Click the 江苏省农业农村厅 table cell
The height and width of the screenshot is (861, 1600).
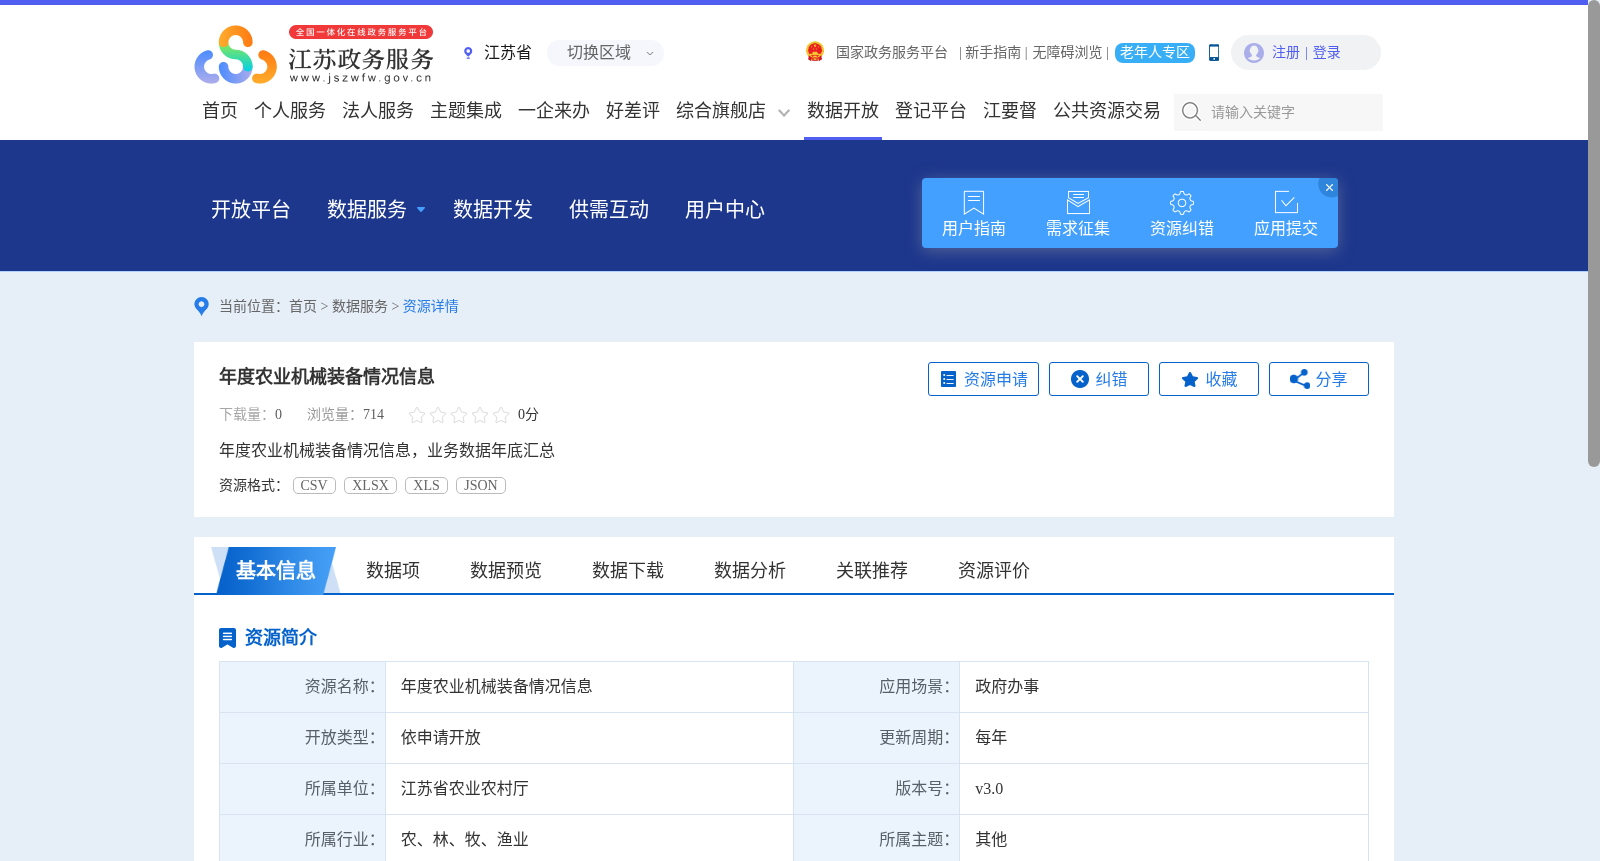coord(589,789)
